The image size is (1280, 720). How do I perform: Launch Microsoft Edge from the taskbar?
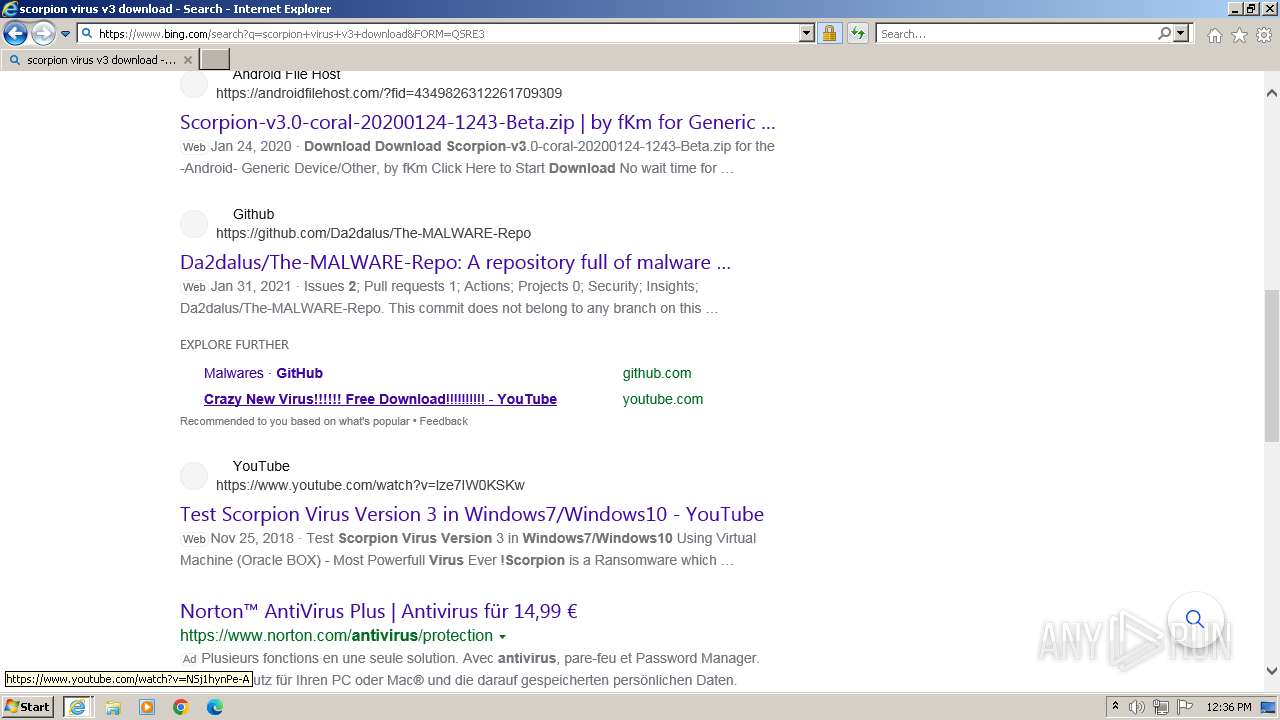[x=215, y=707]
